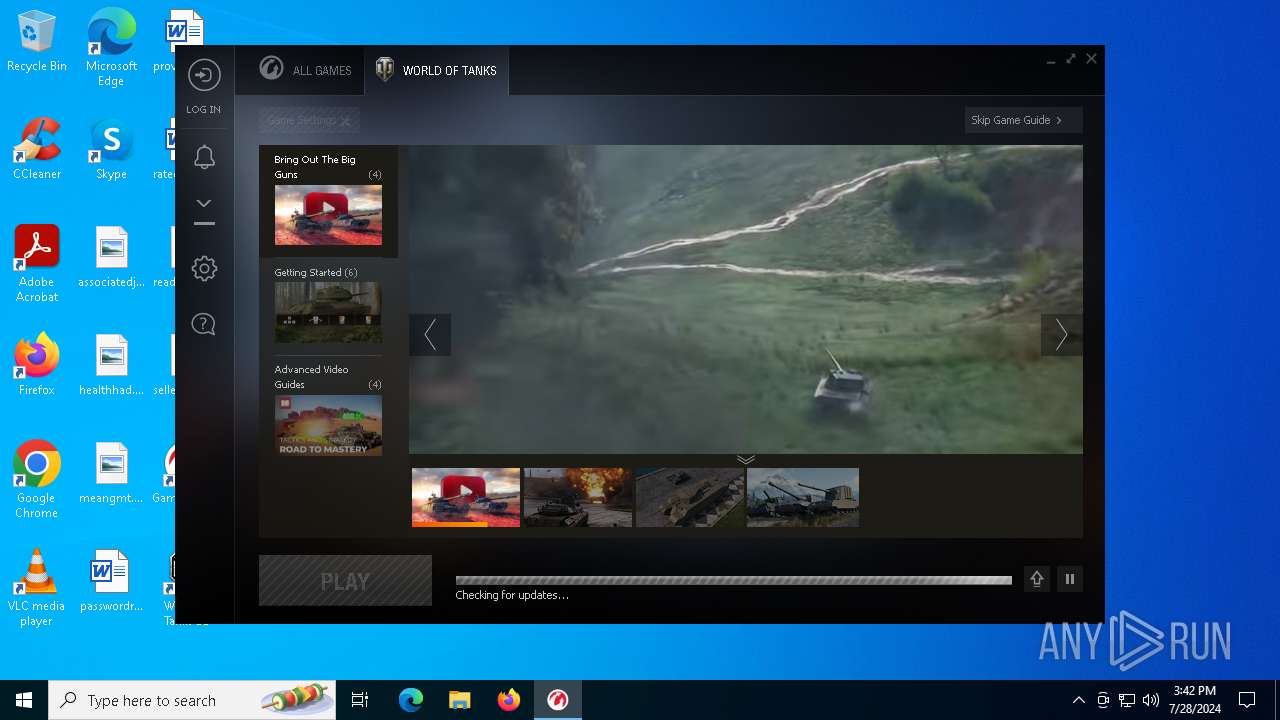Open passwordr Word document on desktop
The width and height of the screenshot is (1280, 720).
111,581
